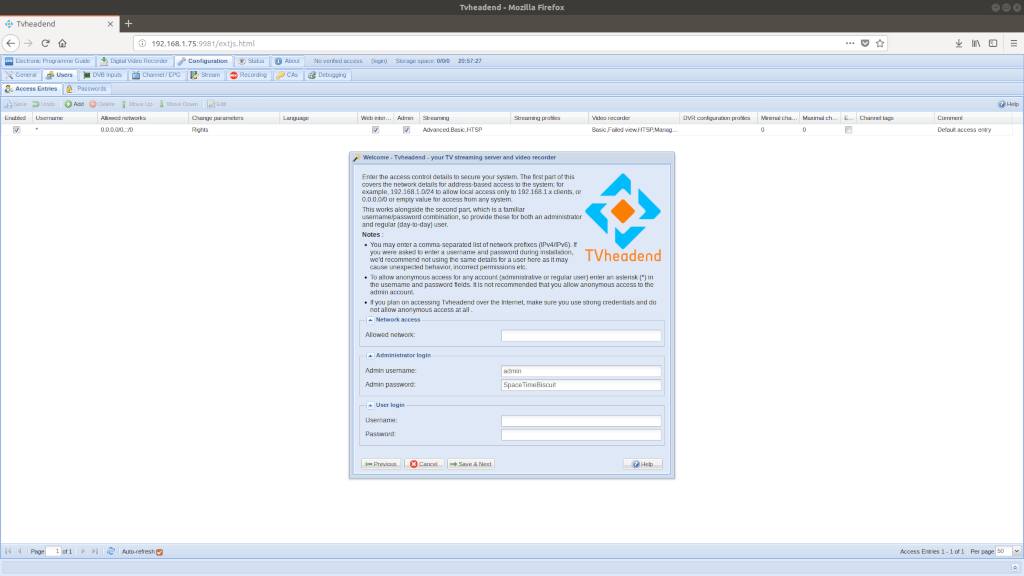Open the Recording configuration tab
Screen dimensions: 1024x576
(x=248, y=75)
